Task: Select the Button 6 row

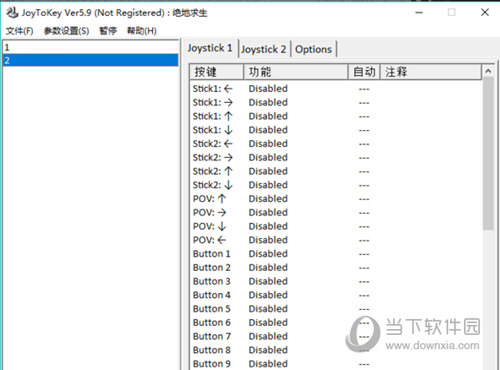Action: pos(336,322)
